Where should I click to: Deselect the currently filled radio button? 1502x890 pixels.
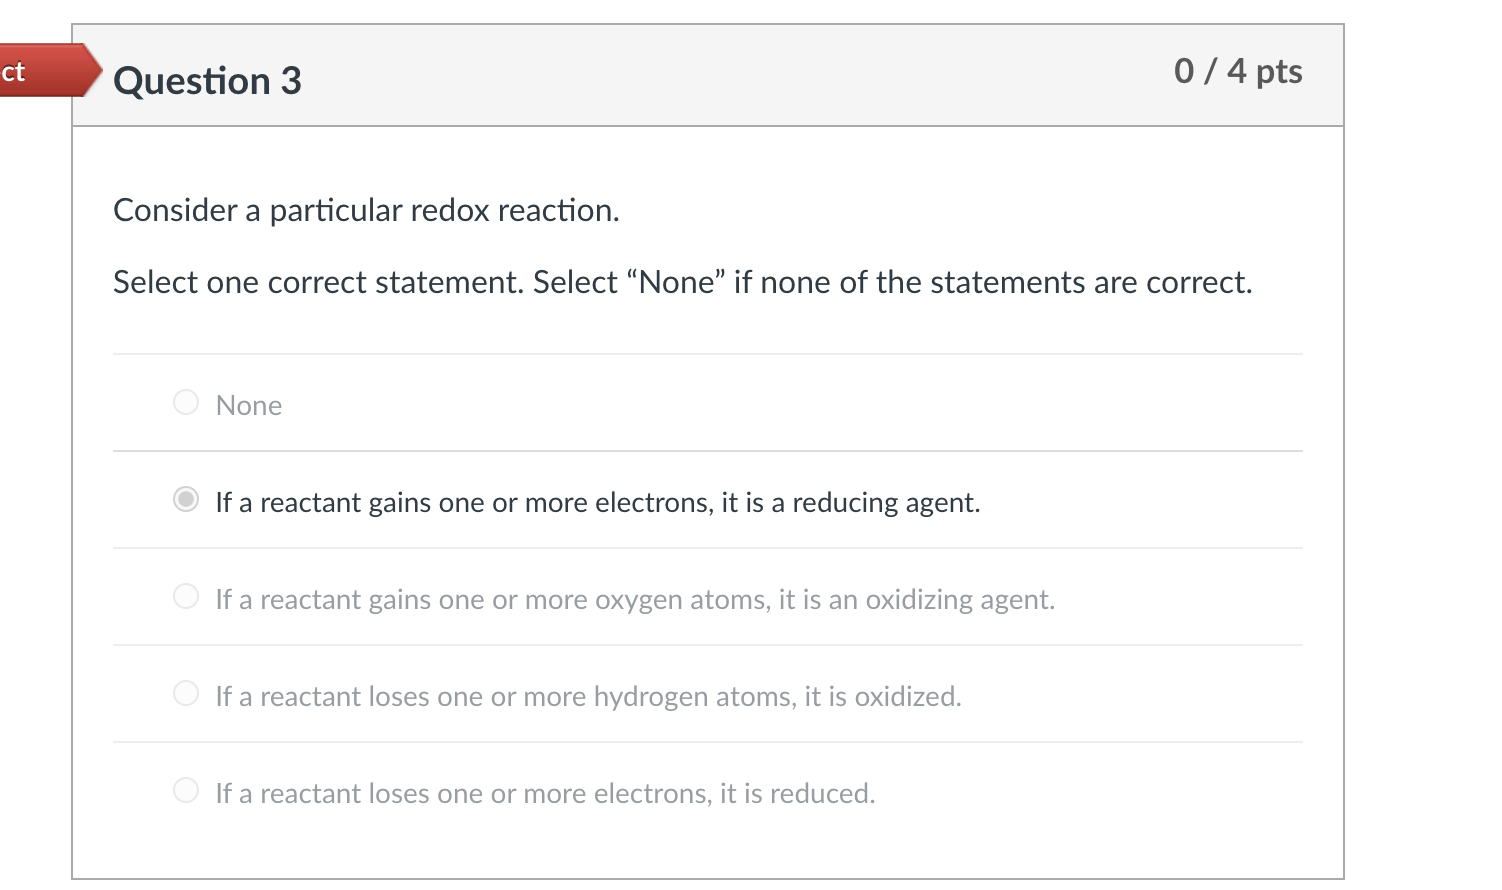185,499
